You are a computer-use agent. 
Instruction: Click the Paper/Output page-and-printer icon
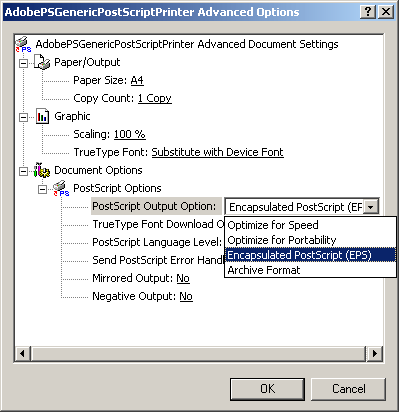tap(42, 62)
